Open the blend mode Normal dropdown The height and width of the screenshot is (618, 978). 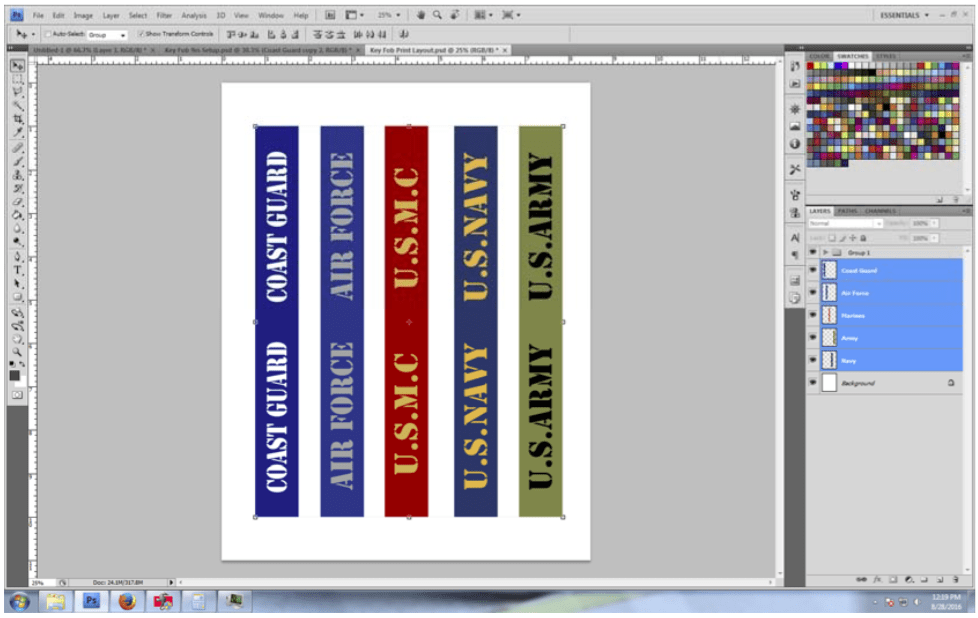[x=845, y=223]
